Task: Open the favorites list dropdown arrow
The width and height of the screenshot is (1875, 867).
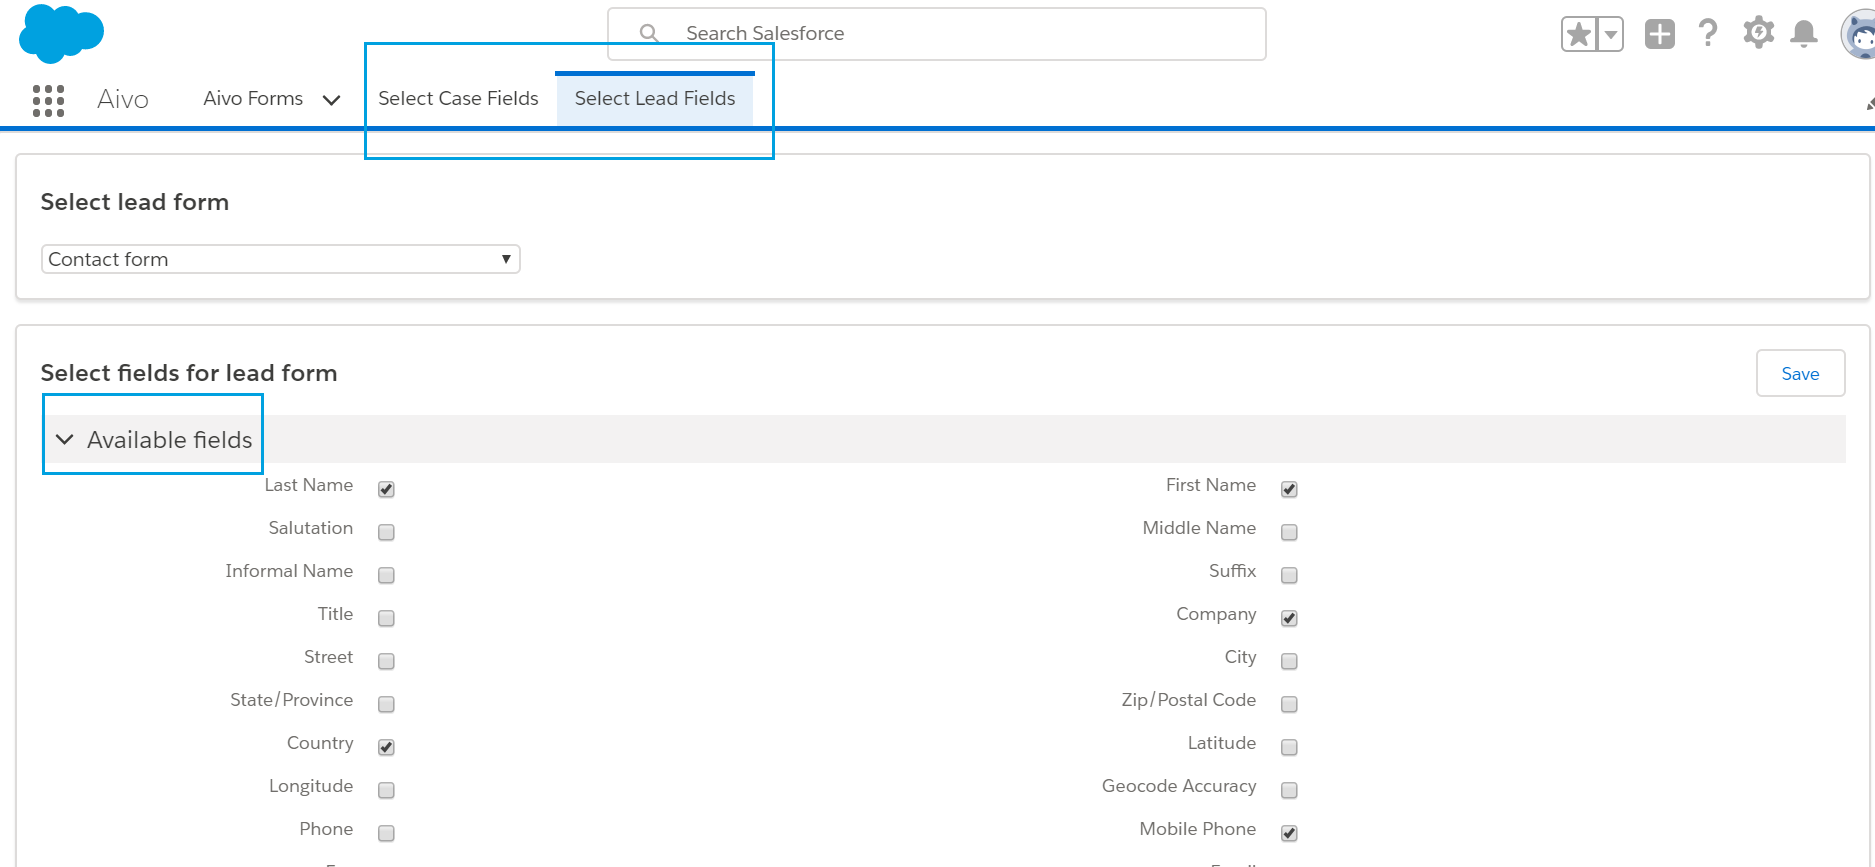Action: tap(1610, 35)
